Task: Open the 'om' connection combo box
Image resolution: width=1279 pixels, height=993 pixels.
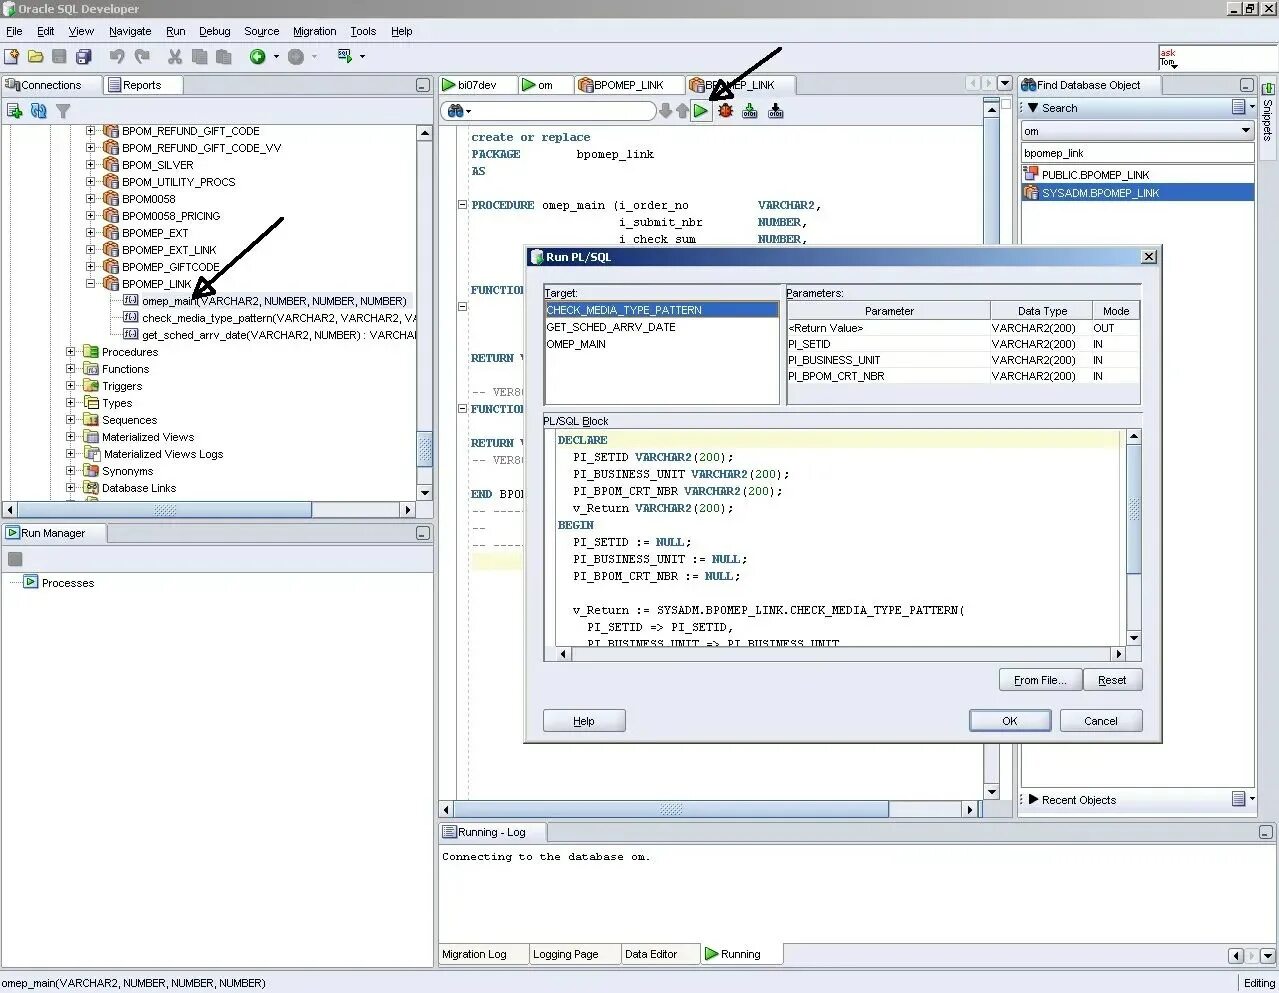Action: click(1137, 131)
